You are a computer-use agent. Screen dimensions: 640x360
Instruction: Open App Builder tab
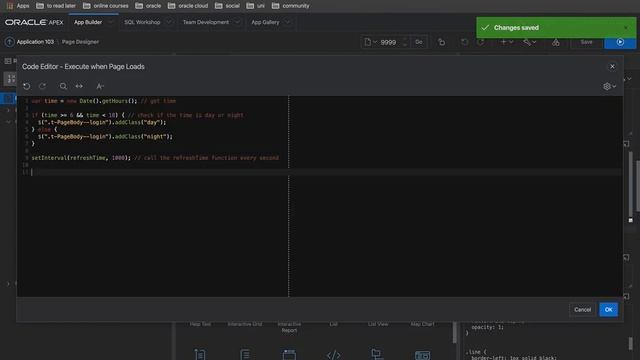88,22
